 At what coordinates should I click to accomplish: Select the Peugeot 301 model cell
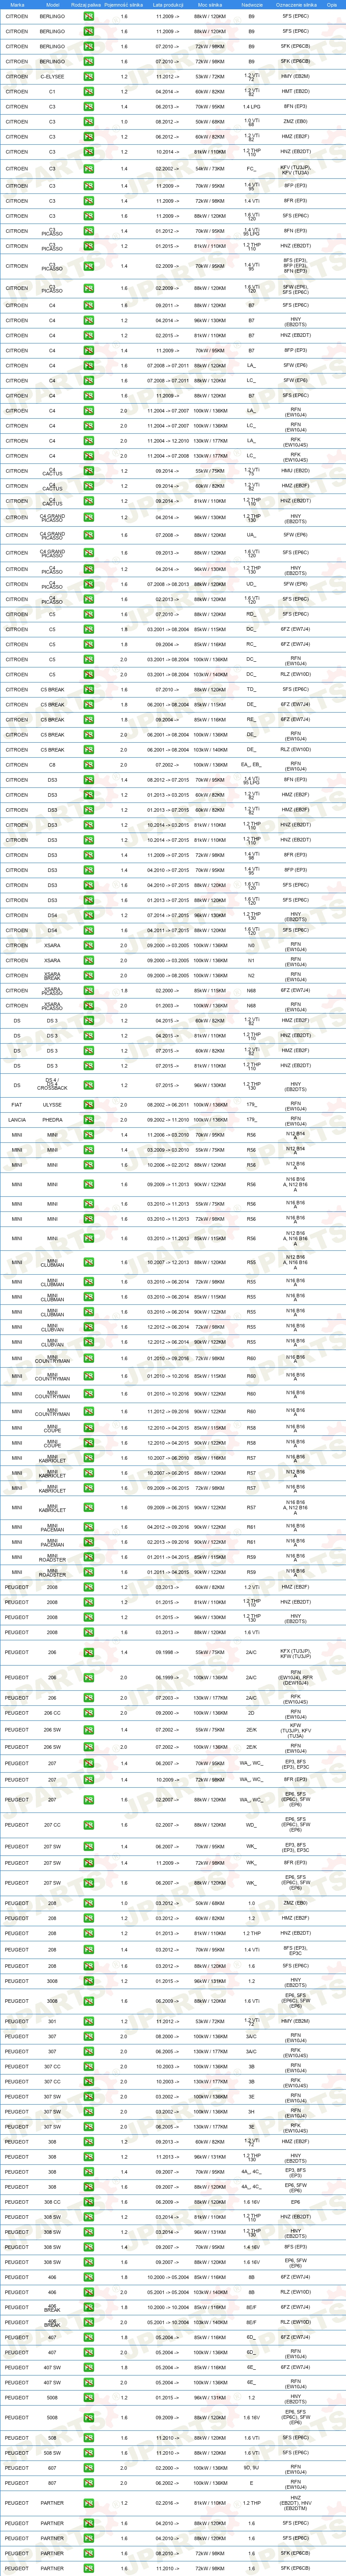tap(53, 2021)
